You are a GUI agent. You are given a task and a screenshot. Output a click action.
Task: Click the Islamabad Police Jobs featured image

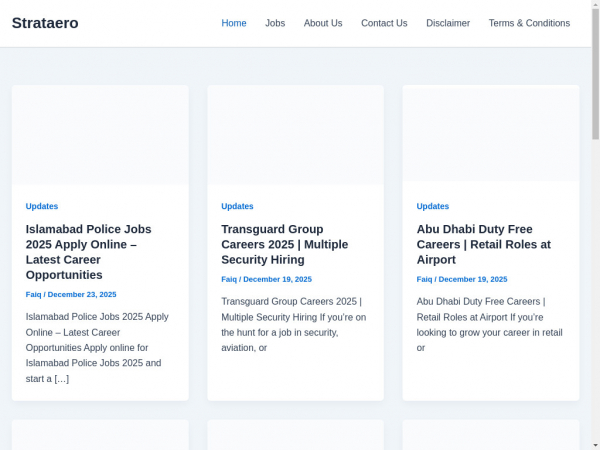(100, 135)
